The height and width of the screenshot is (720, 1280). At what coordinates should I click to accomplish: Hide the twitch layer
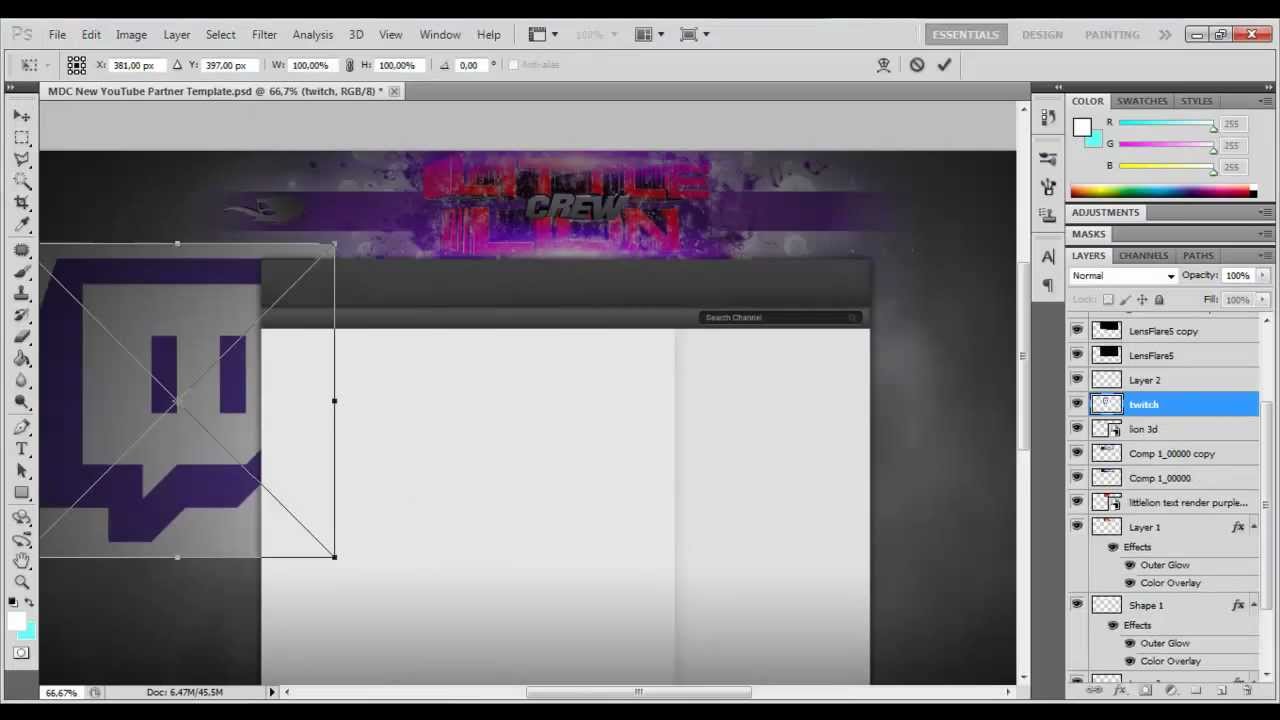pos(1077,404)
